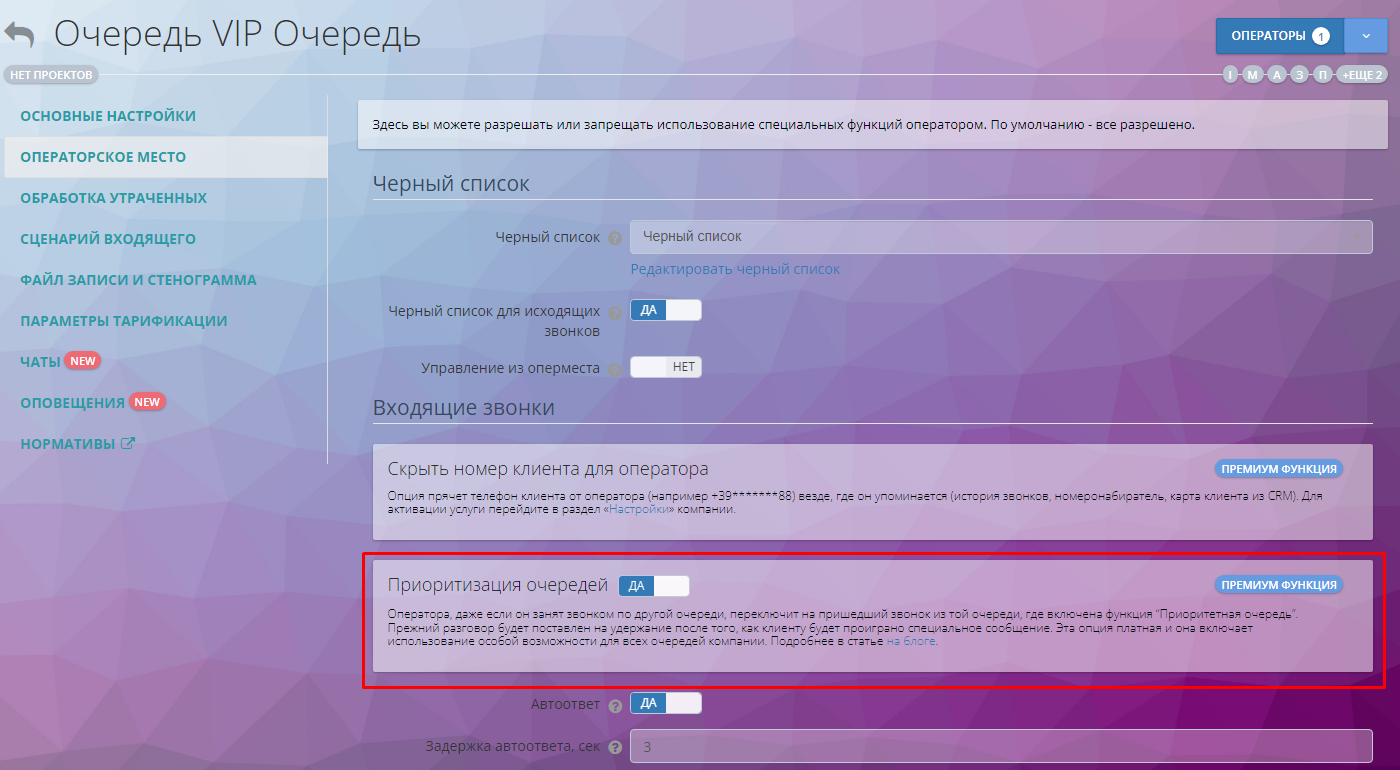Open ОПОВЕЩЕНИЯ section
Image resolution: width=1400 pixels, height=770 pixels.
coord(72,402)
